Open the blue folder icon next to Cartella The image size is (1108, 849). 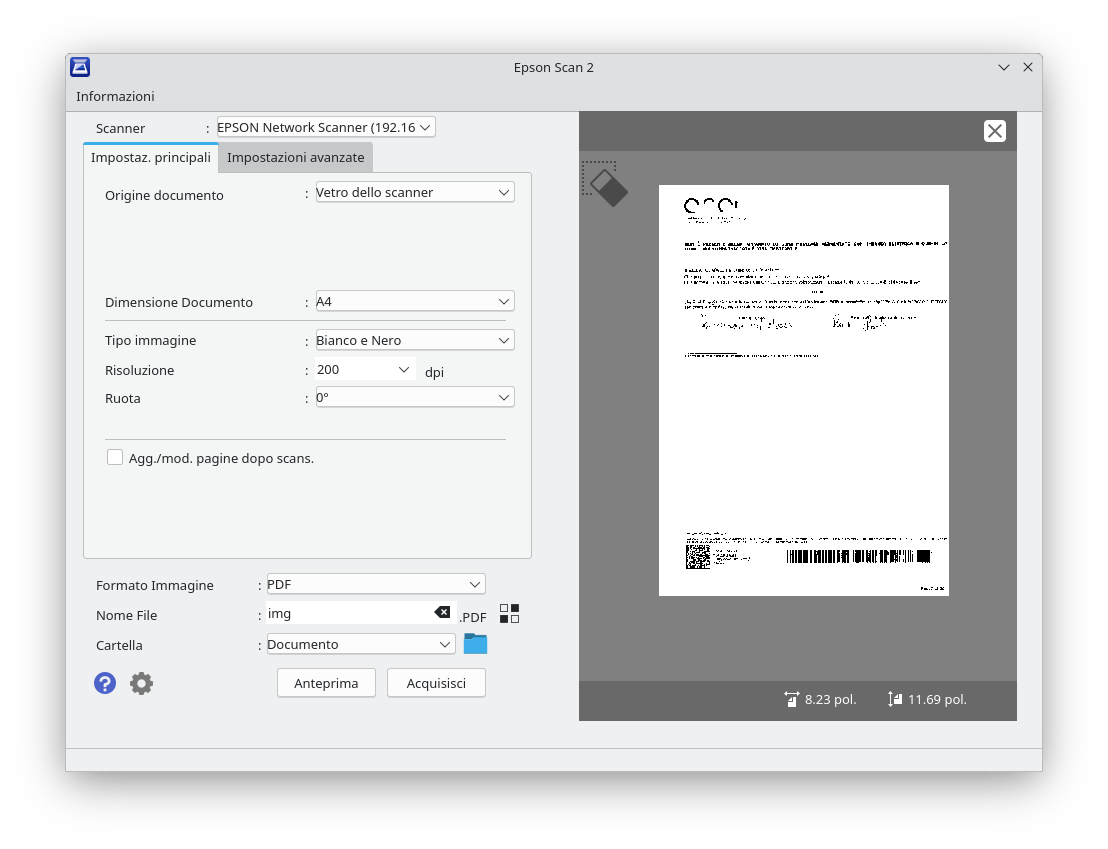476,644
